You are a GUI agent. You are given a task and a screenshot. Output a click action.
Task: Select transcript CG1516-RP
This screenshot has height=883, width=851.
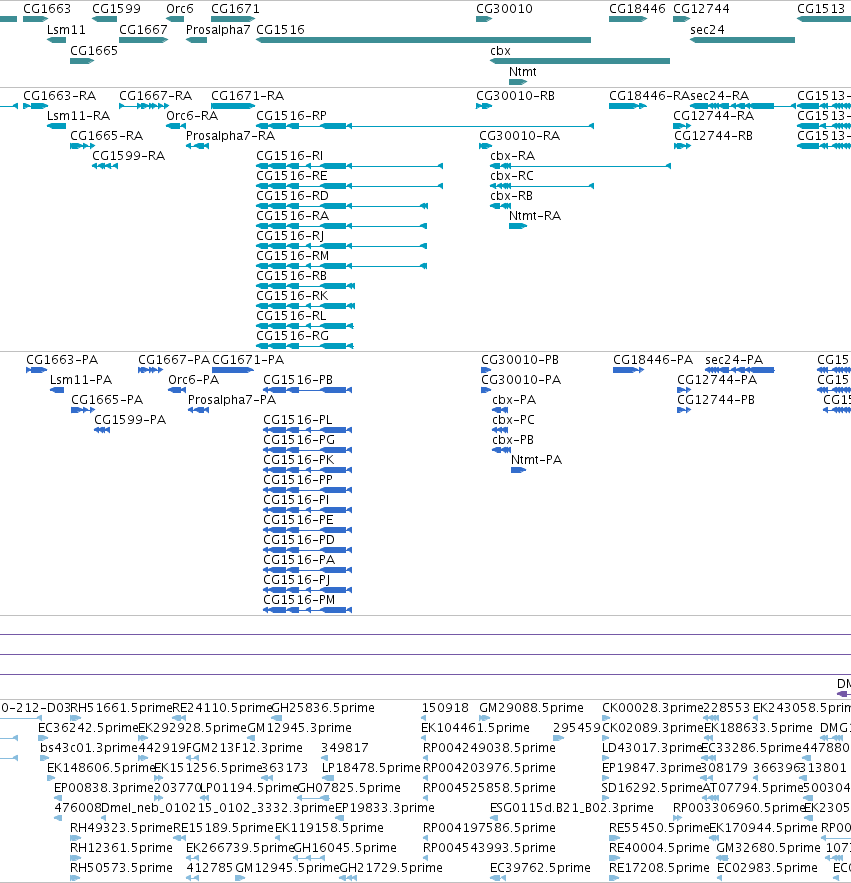click(x=425, y=126)
